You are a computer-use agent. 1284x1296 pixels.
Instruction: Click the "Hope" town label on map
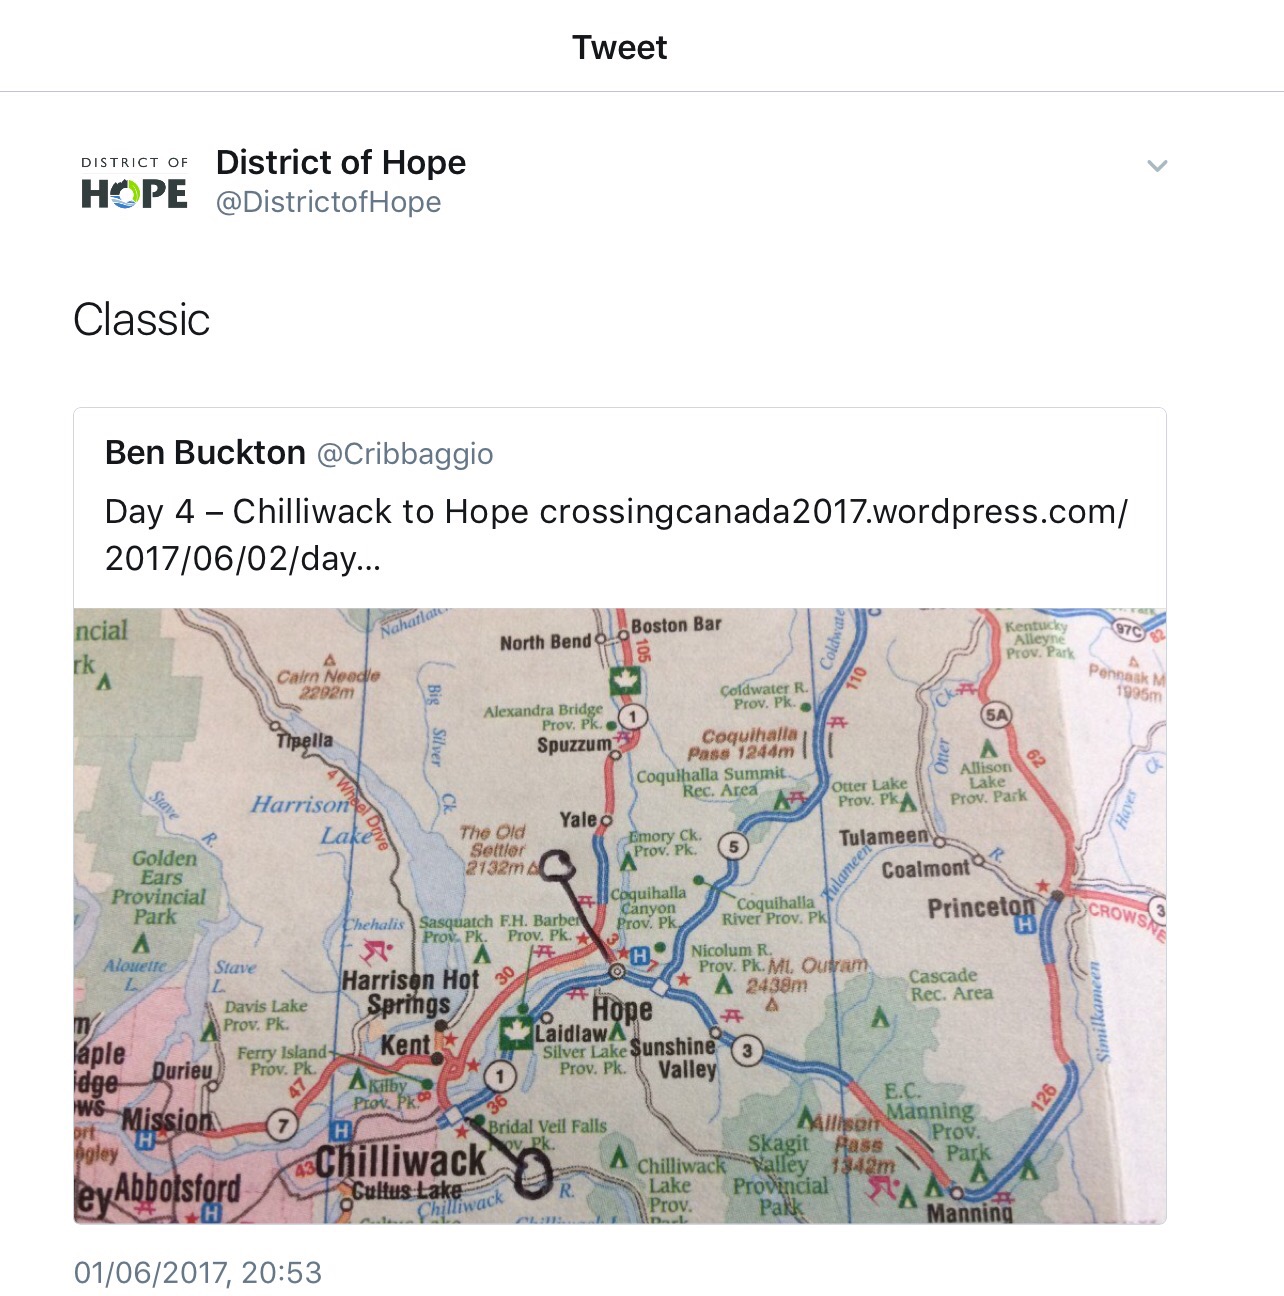click(621, 1009)
